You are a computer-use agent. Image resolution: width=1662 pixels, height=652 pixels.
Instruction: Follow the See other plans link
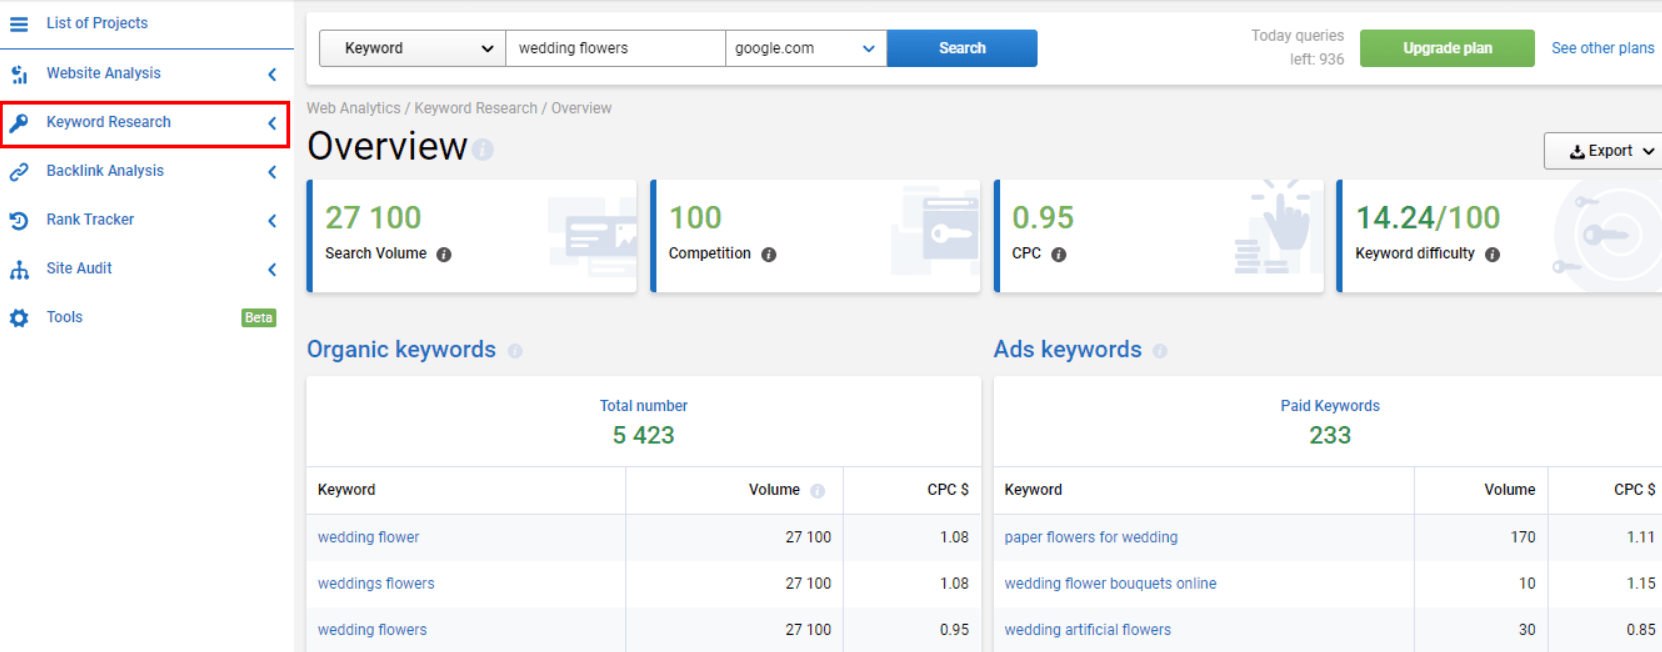[1603, 48]
